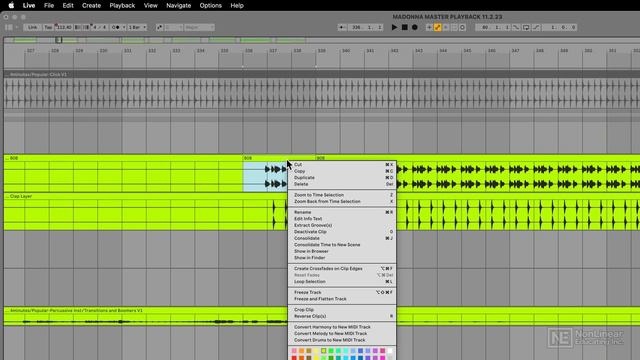This screenshot has height=360, width=640.
Task: Select Convert Harmony to New MIDI Track
Action: 342,327
